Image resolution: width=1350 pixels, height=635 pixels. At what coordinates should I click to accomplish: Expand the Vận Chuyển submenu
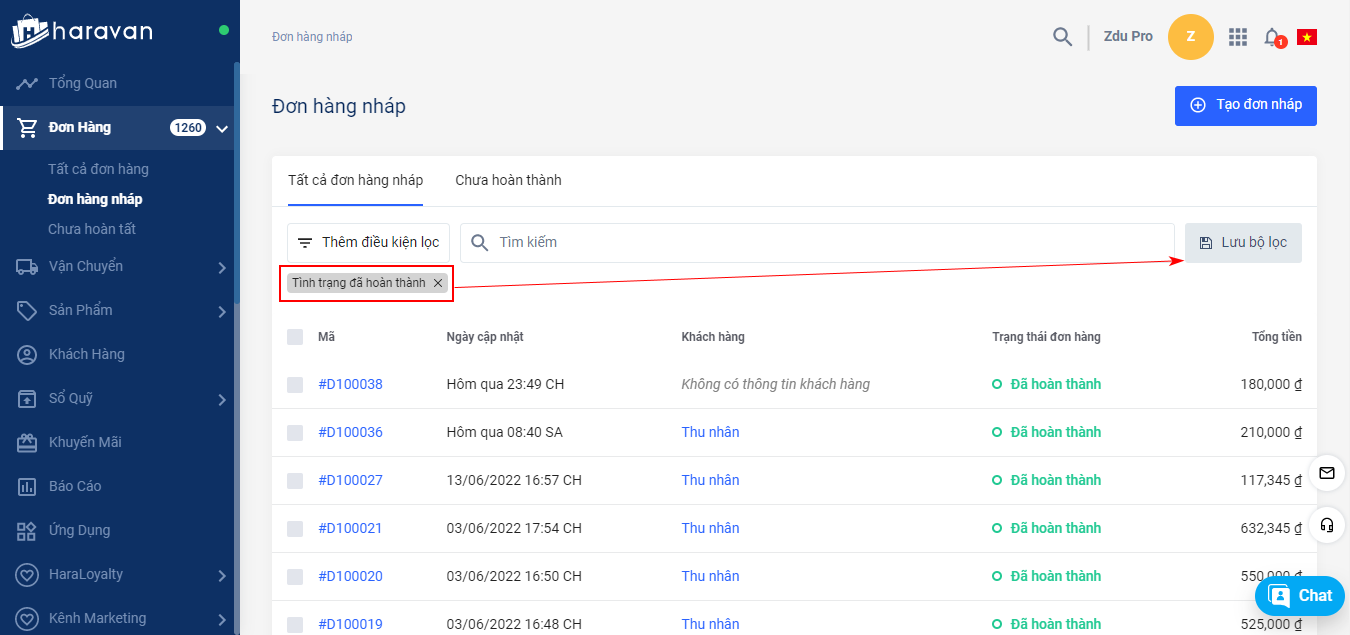click(x=222, y=267)
